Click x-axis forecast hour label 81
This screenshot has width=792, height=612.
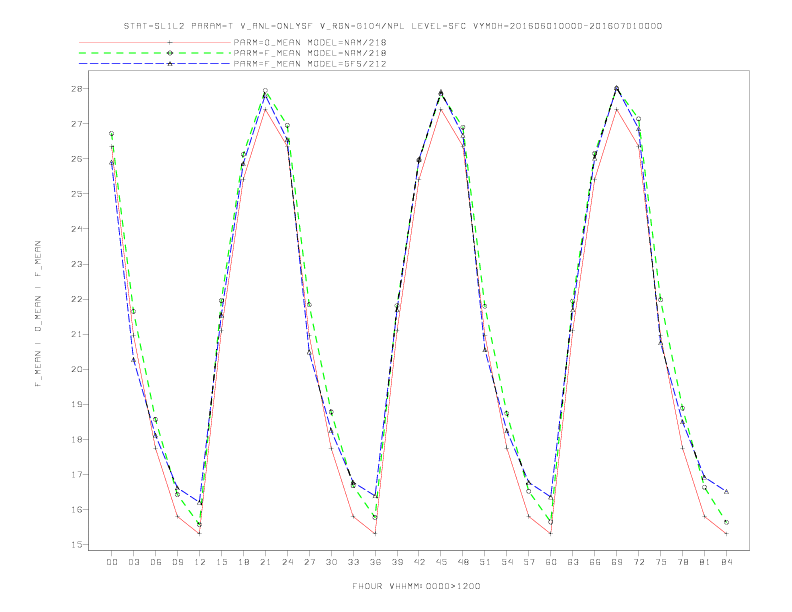tap(705, 562)
